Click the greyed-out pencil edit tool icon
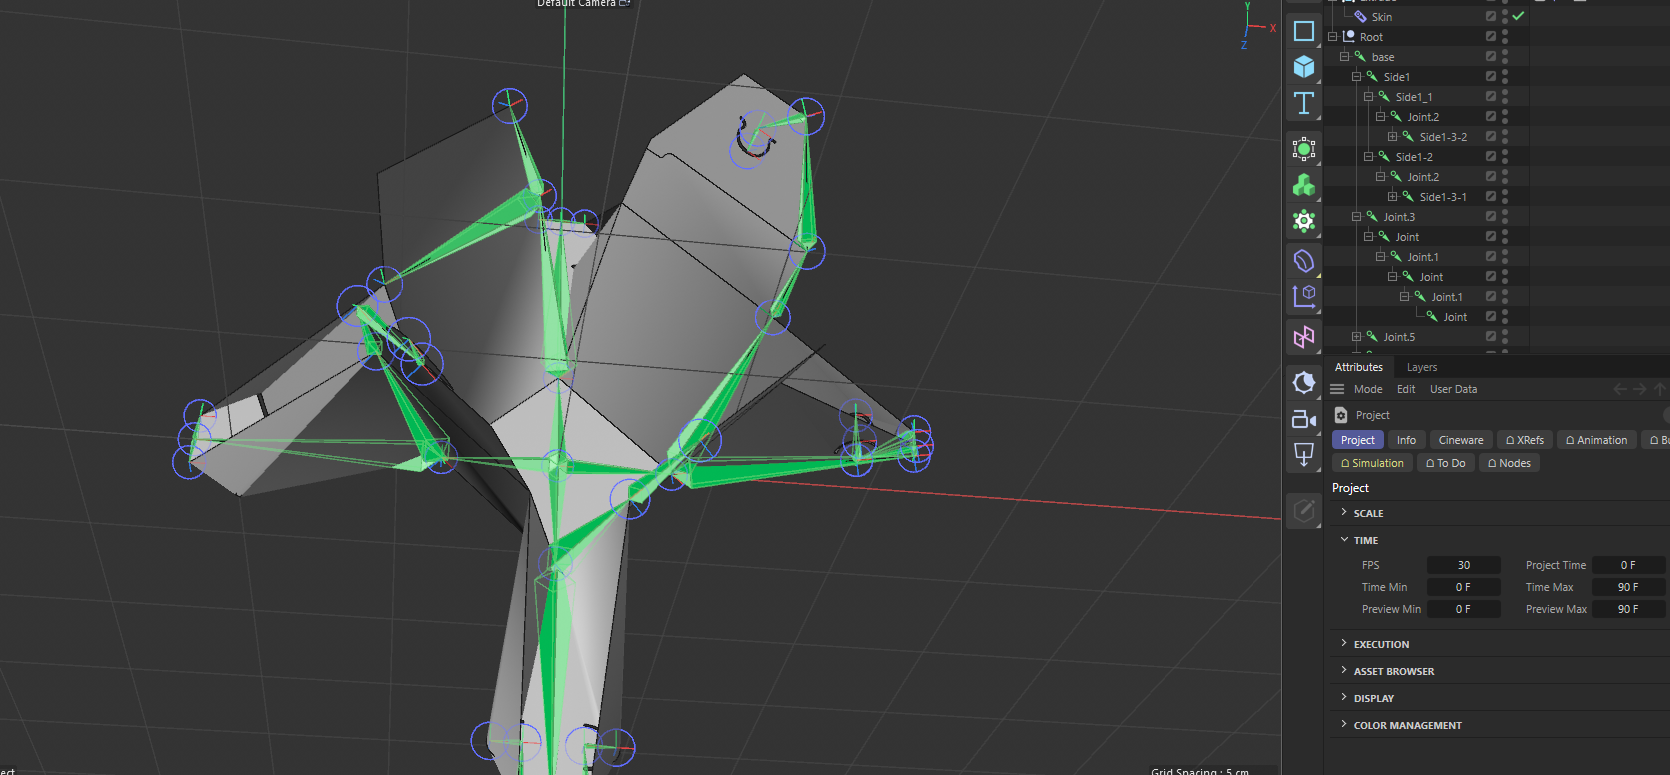The height and width of the screenshot is (775, 1670). 1304,511
